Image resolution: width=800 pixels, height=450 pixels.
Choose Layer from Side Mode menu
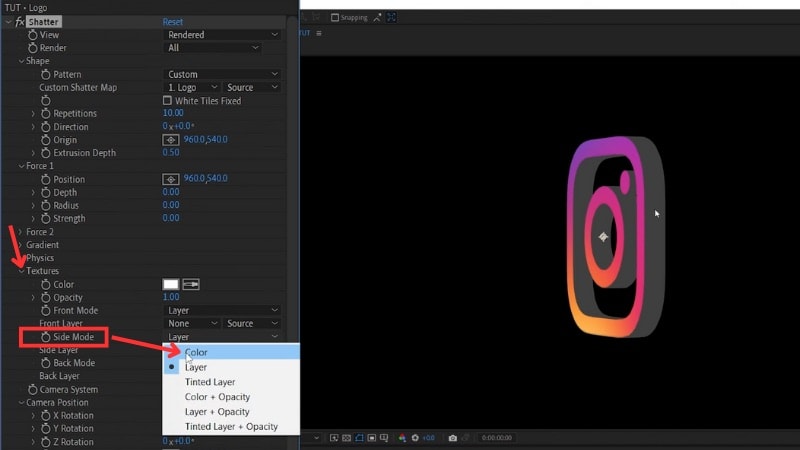pyautogui.click(x=231, y=367)
